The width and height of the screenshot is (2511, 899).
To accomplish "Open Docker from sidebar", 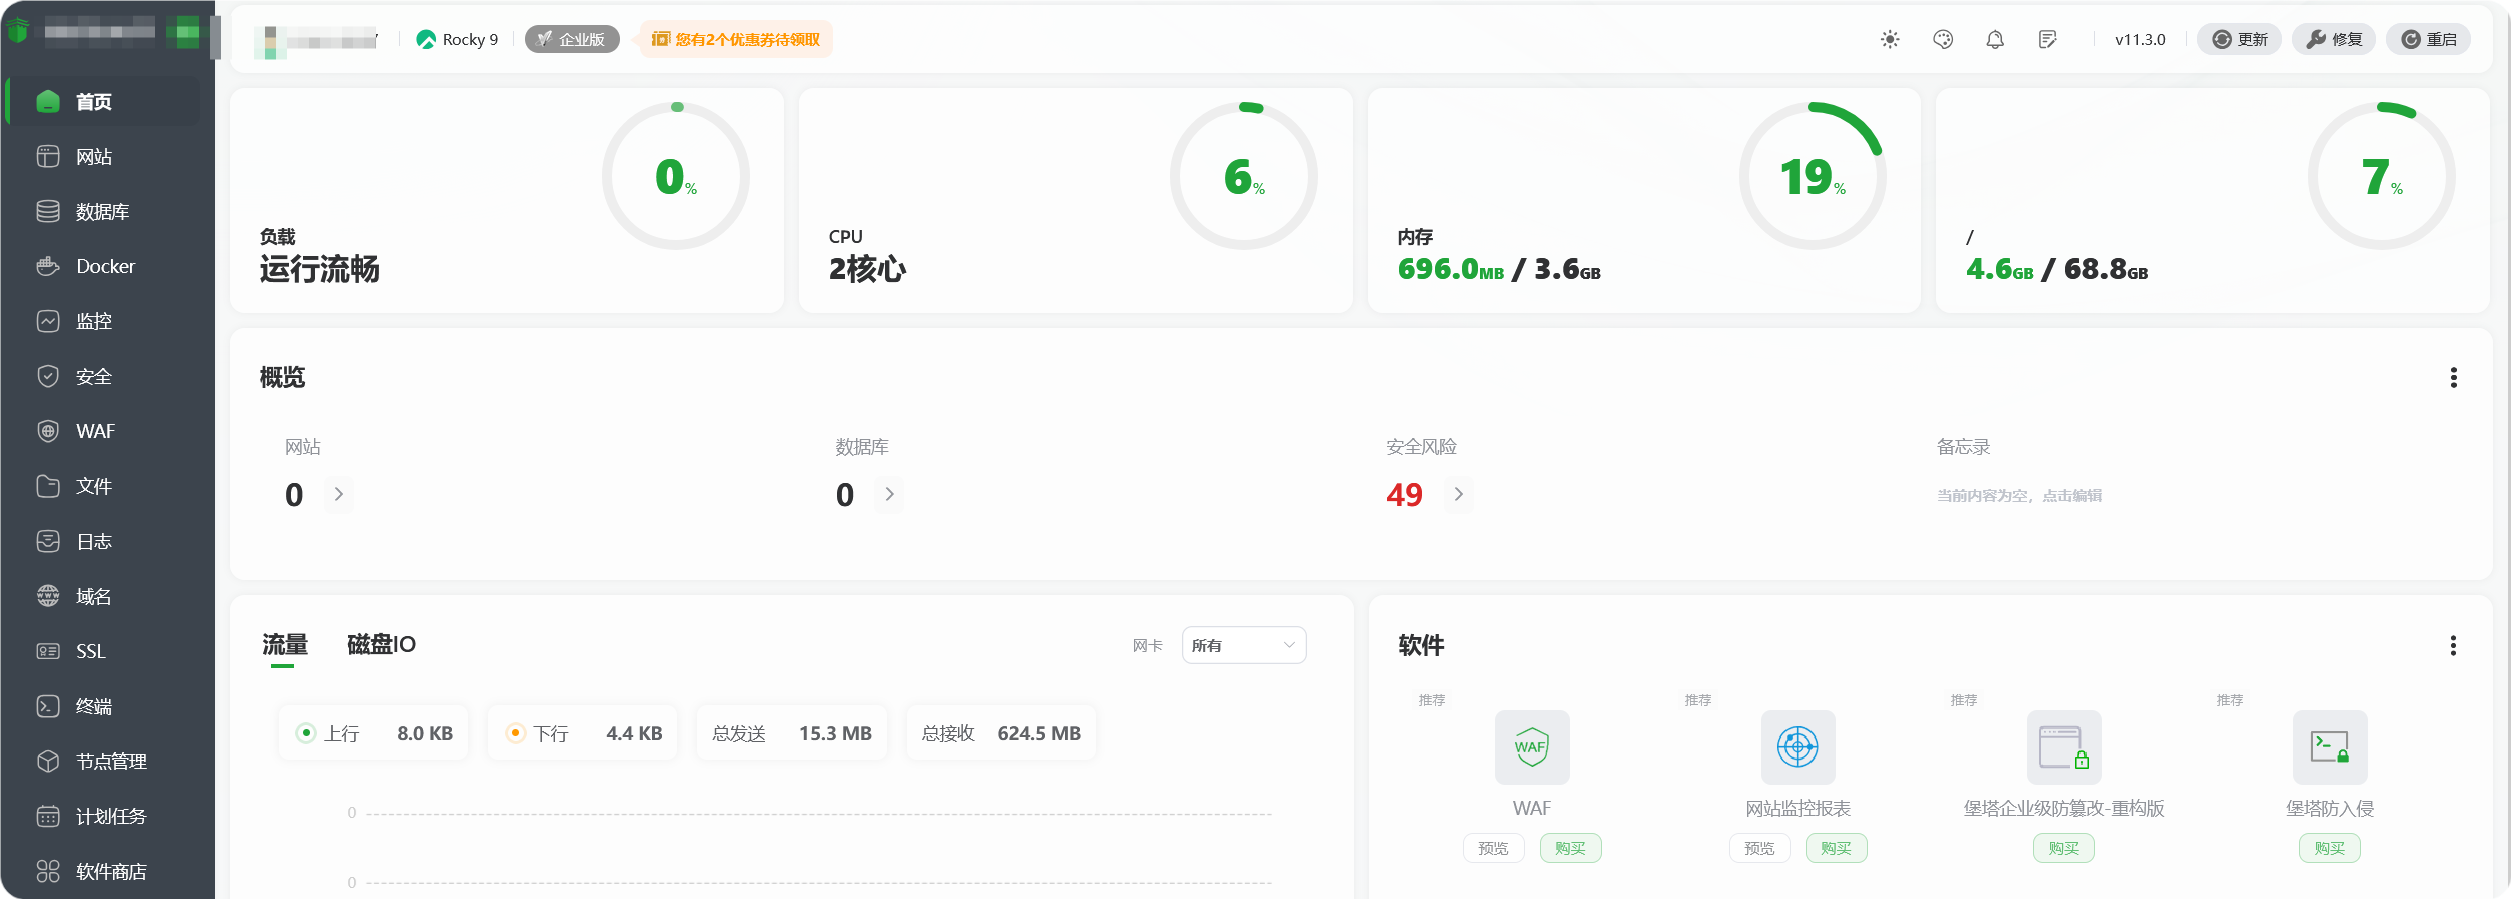I will [105, 267].
